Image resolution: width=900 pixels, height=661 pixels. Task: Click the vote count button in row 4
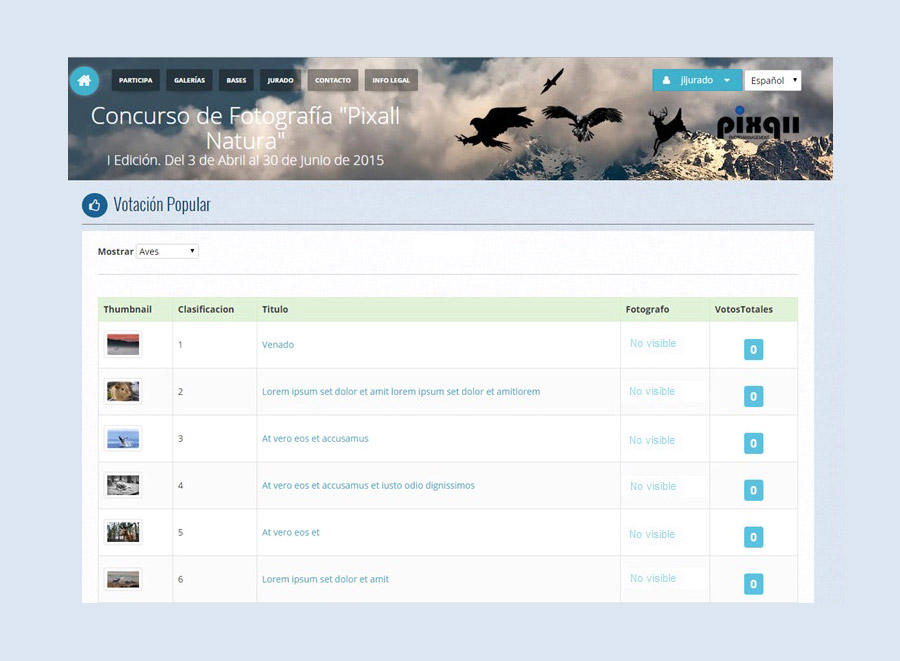click(x=754, y=491)
